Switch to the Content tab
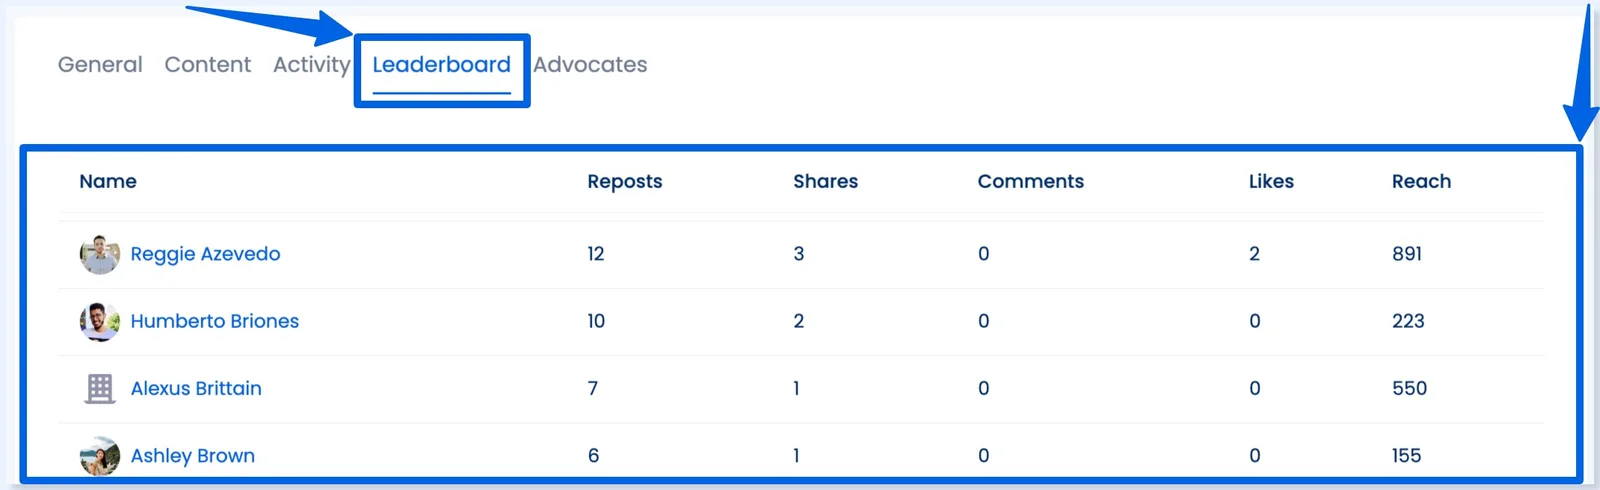This screenshot has width=1600, height=490. (208, 65)
